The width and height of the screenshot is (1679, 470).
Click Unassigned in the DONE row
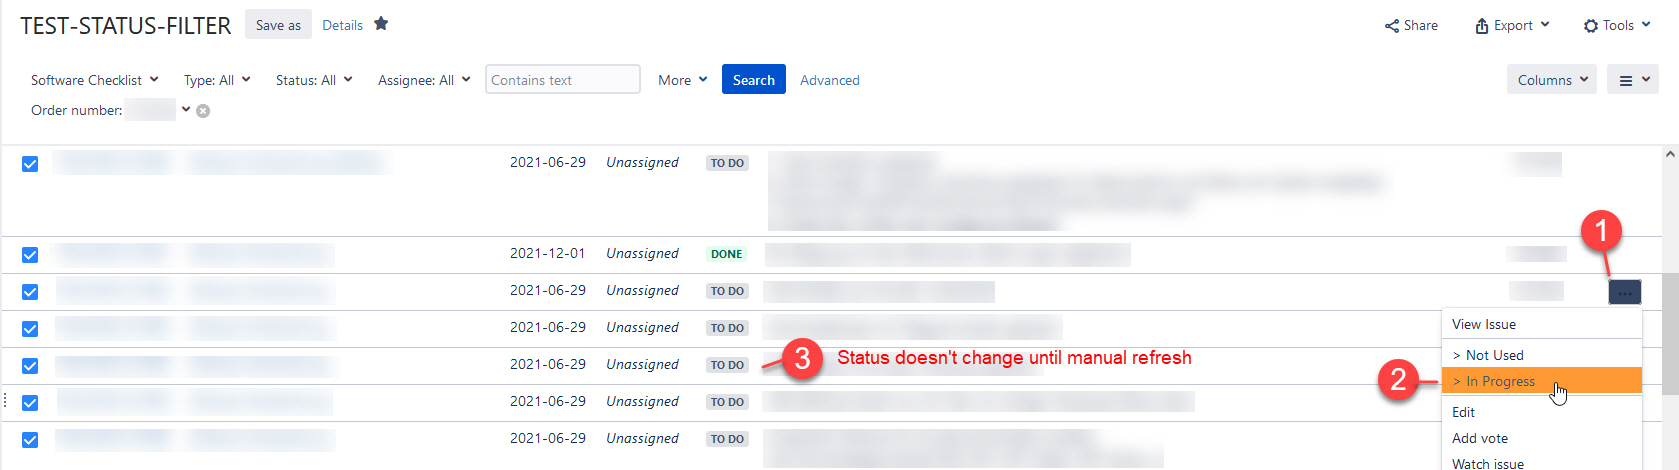[642, 254]
